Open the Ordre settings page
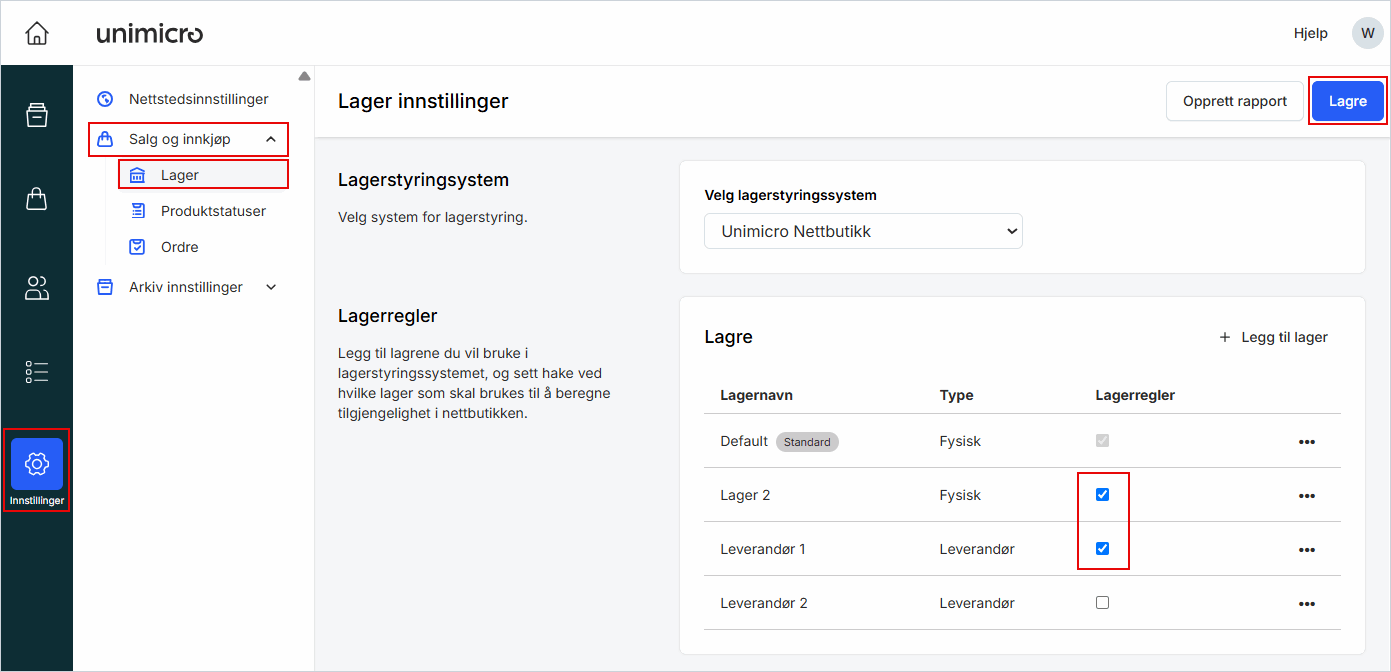 pos(179,247)
